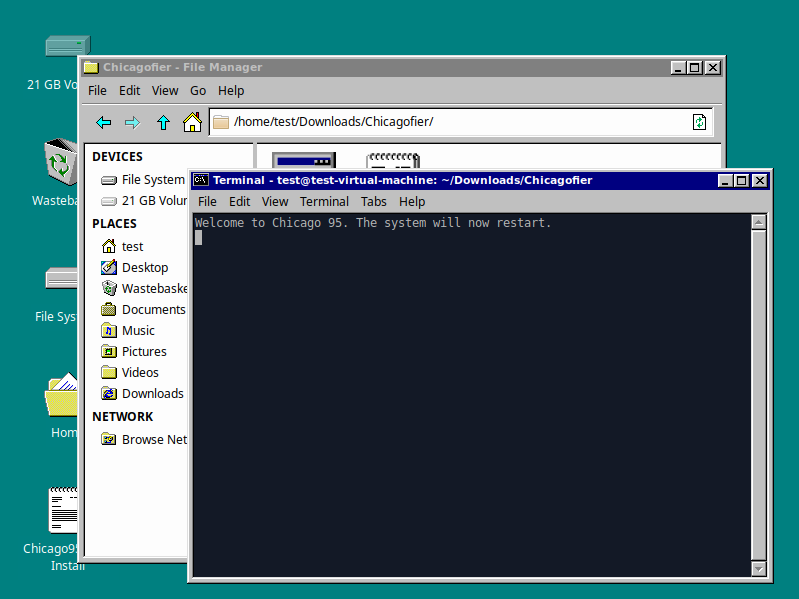Minimize the File Manager window
799x599 pixels.
point(678,67)
